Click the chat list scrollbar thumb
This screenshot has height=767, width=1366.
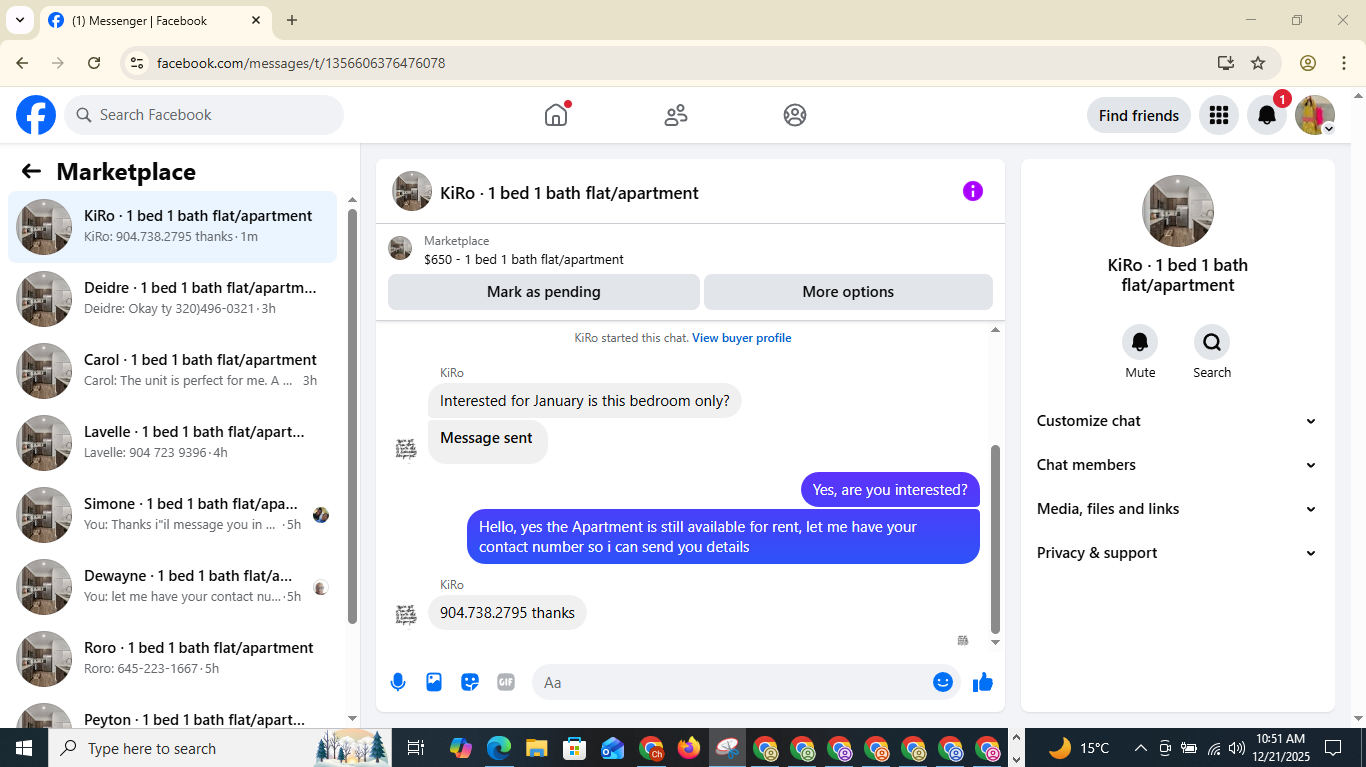click(x=352, y=416)
